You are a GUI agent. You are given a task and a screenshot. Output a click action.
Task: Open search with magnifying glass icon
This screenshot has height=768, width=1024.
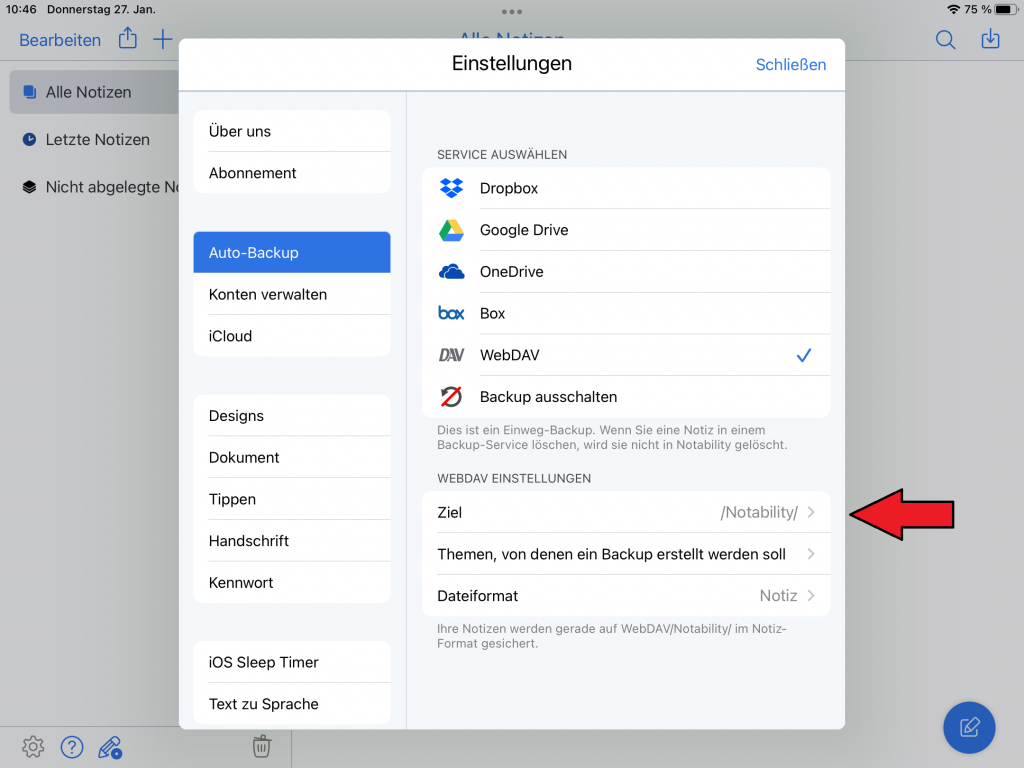pyautogui.click(x=945, y=40)
